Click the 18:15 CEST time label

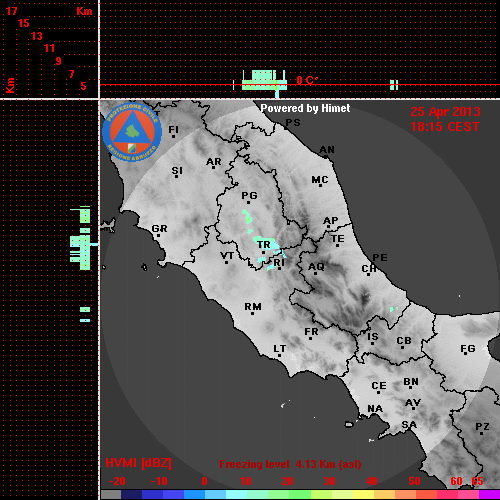coord(445,127)
